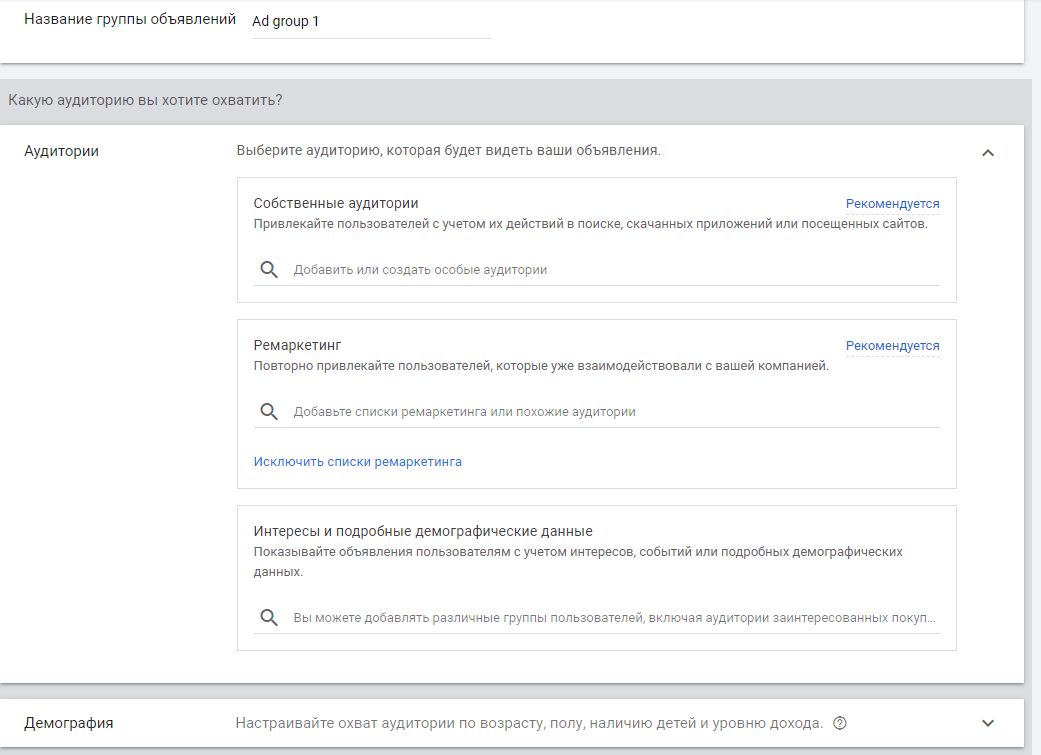The height and width of the screenshot is (755, 1041).
Task: Click 'Рекомендуется' label in Ремаркетинг card
Action: (x=892, y=346)
